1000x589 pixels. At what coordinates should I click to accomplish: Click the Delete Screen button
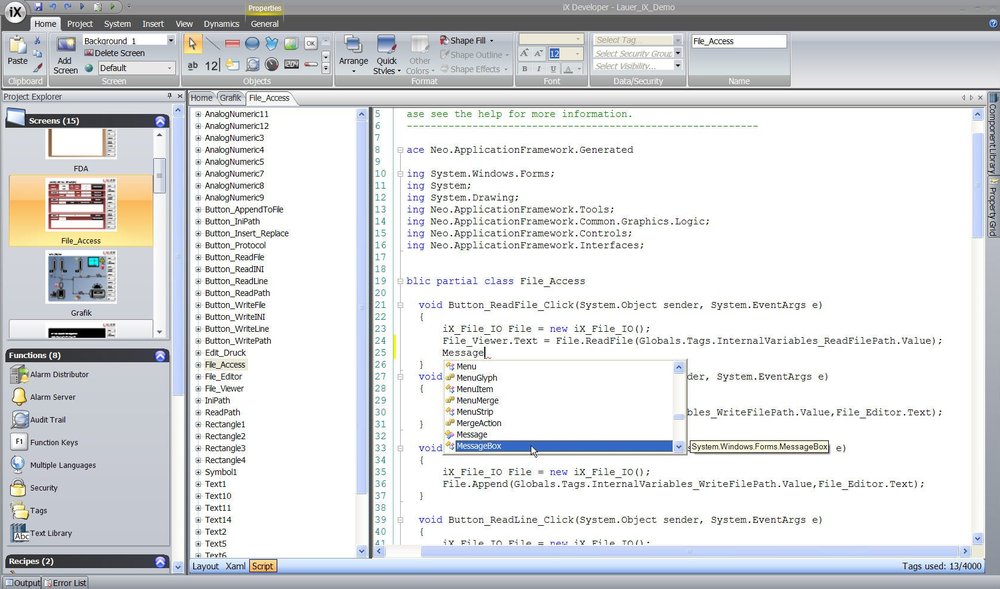113,54
